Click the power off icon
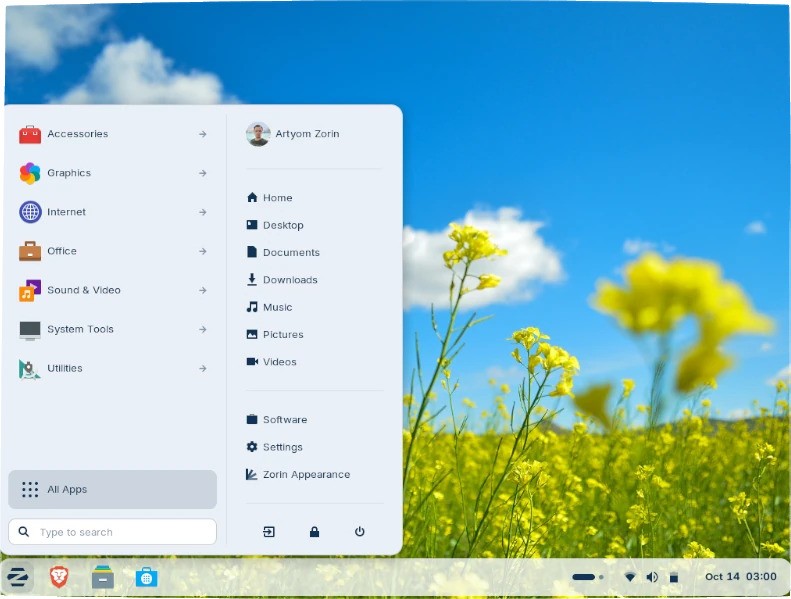Viewport: 791px width, 599px height. point(360,532)
